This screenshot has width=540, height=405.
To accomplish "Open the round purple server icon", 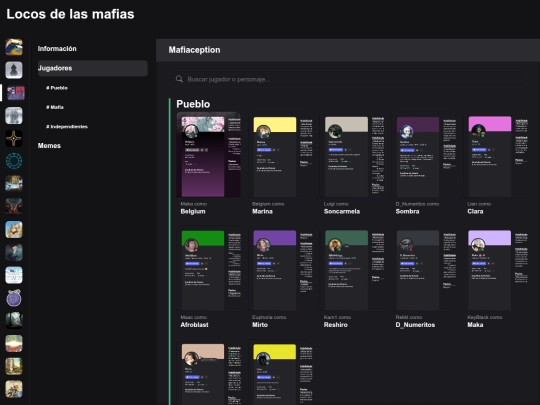I will click(14, 298).
